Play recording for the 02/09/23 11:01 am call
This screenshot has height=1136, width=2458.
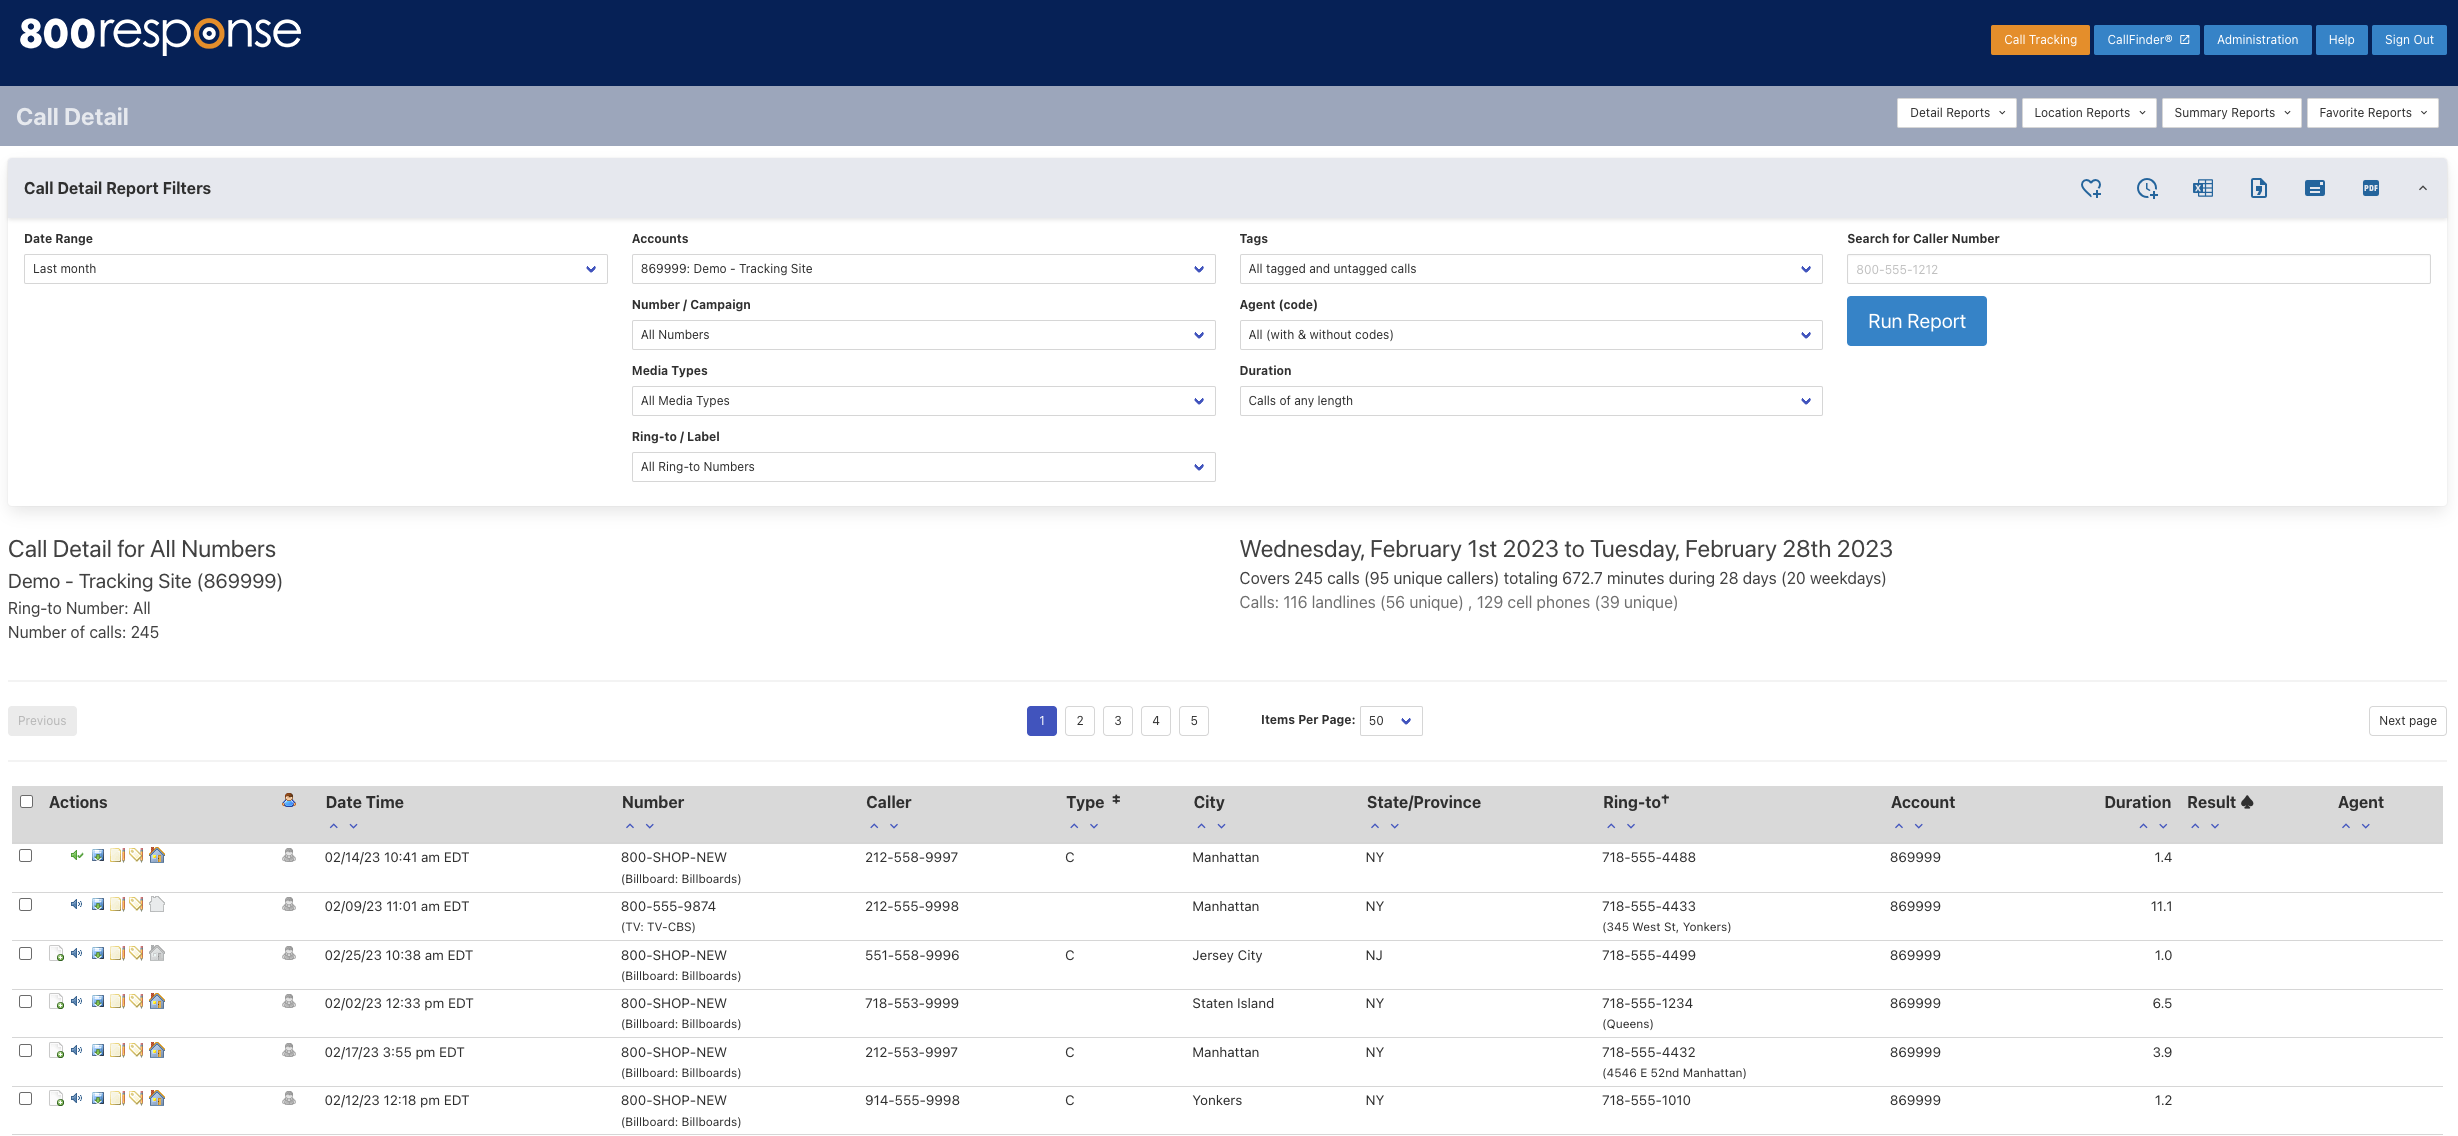tap(76, 905)
